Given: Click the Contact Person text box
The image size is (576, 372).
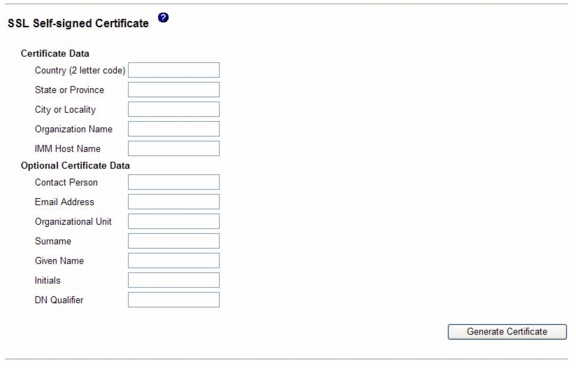Looking at the screenshot, I should point(174,182).
